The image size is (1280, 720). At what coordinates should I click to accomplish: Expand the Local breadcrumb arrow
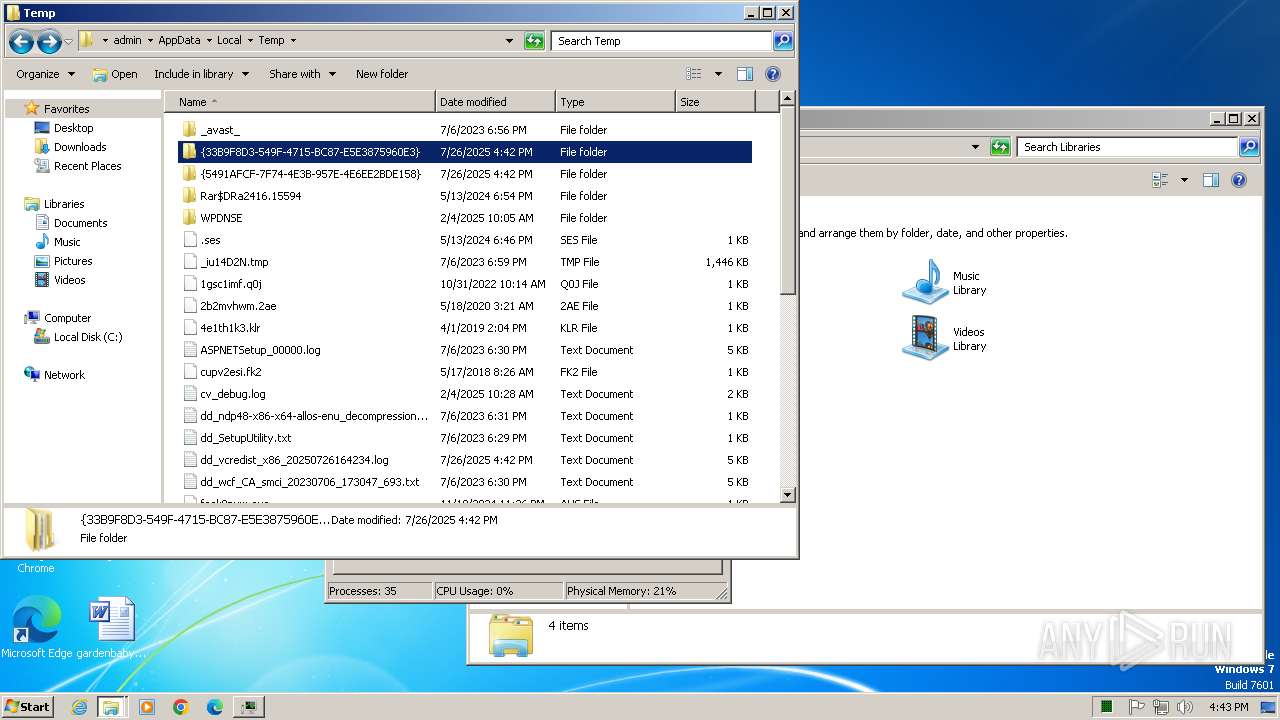coord(250,41)
